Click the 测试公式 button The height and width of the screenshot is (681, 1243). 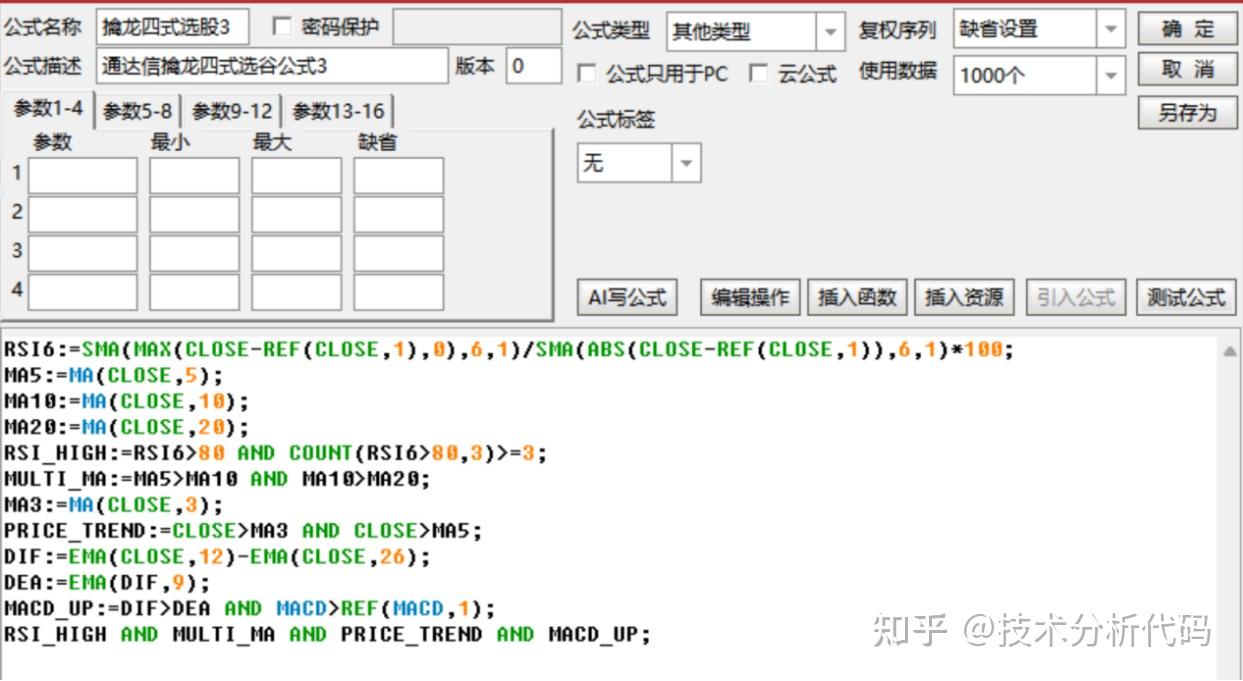(1186, 297)
